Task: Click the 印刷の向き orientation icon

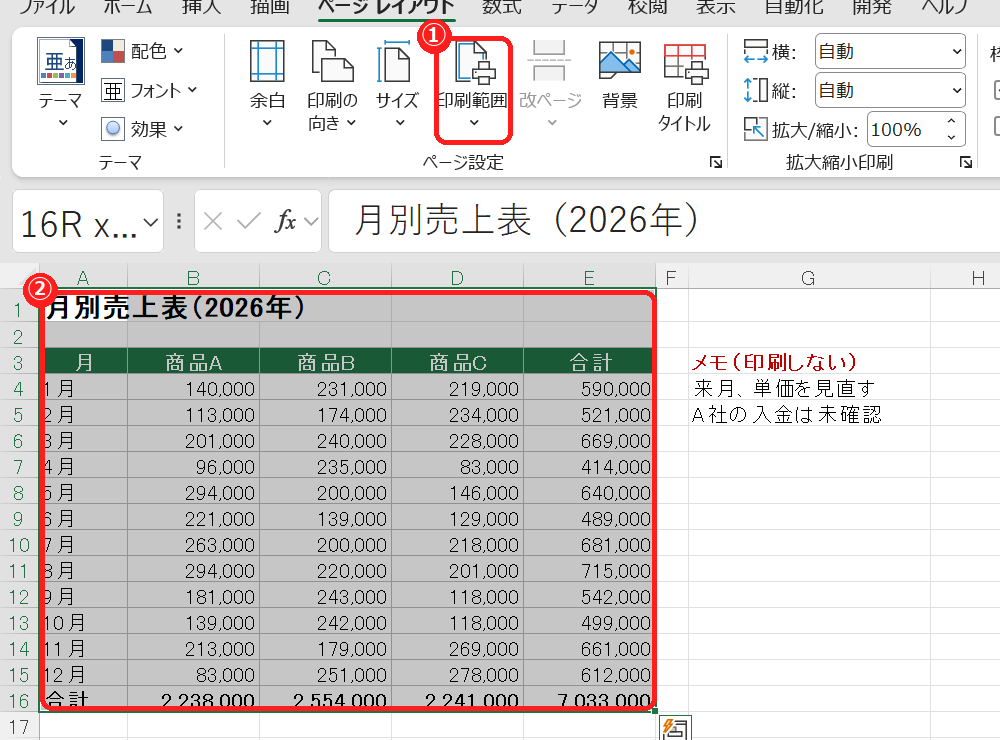Action: click(332, 61)
